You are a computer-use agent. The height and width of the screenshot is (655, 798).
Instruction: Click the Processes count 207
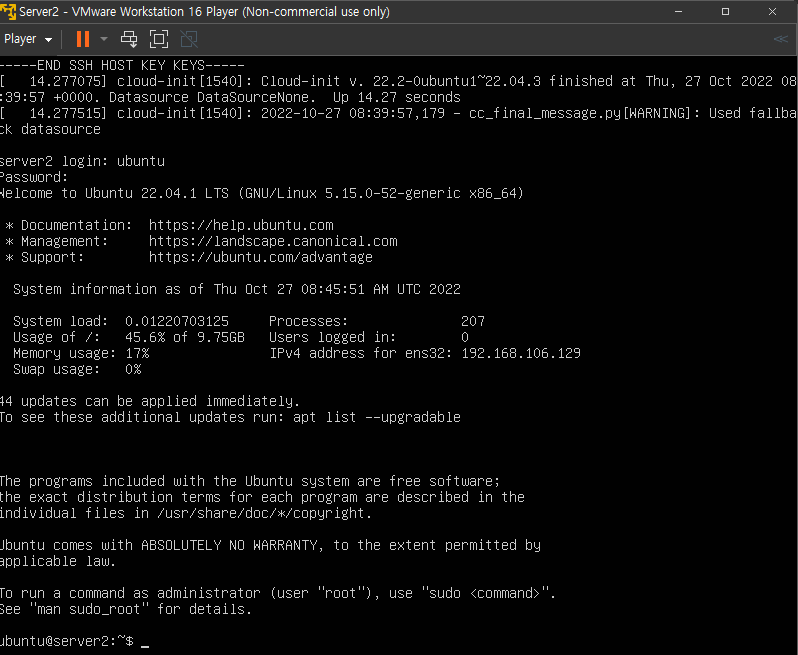click(473, 321)
